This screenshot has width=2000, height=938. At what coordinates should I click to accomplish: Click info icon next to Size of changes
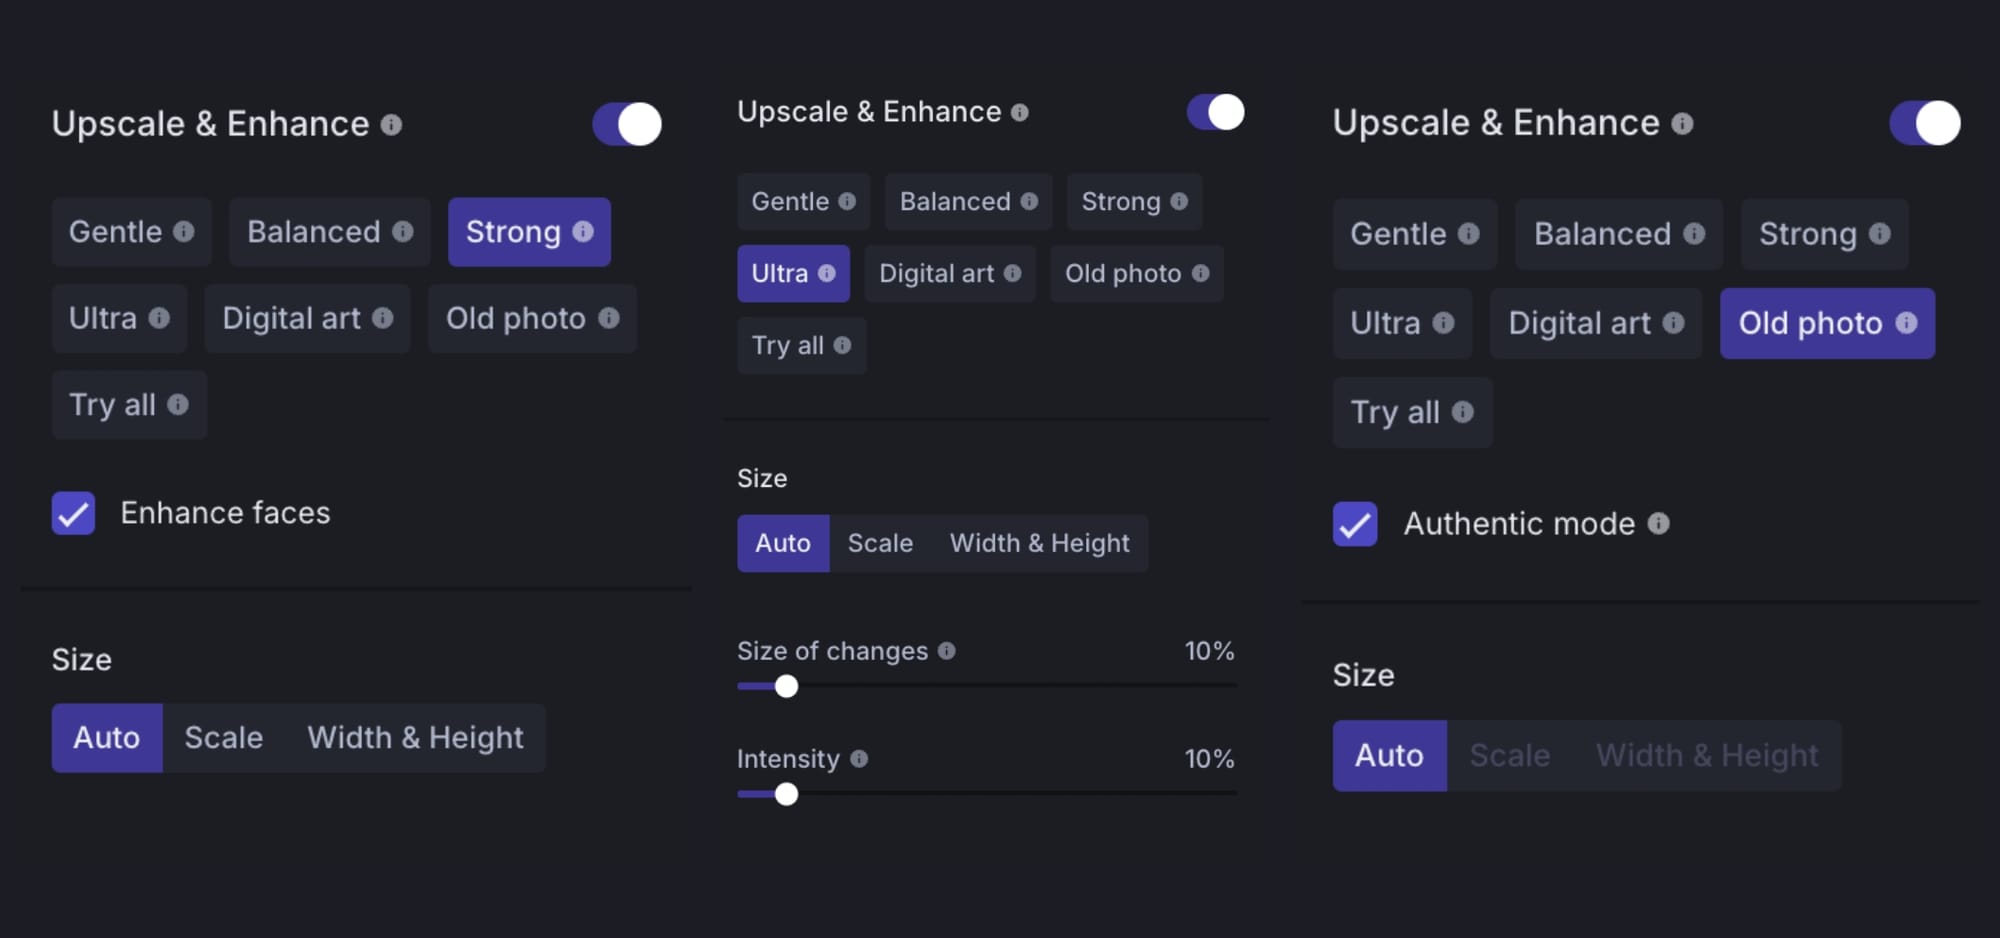point(946,651)
